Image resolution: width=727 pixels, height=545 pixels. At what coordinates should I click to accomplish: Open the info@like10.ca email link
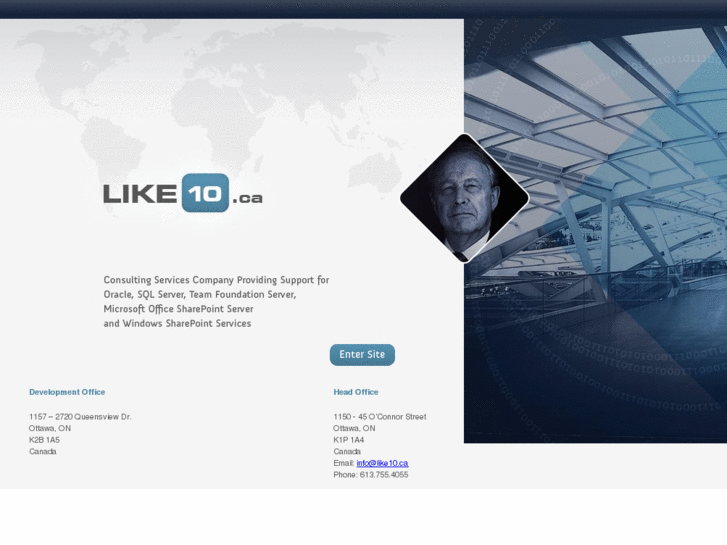click(x=382, y=463)
